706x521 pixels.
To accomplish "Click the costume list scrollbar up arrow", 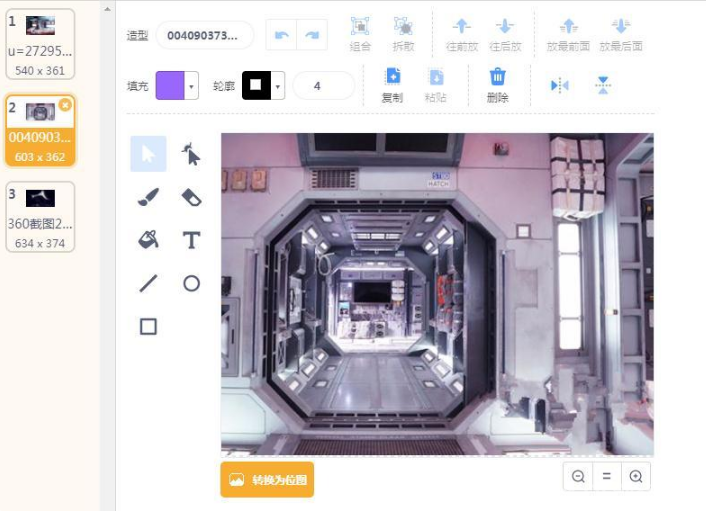I will click(x=108, y=9).
